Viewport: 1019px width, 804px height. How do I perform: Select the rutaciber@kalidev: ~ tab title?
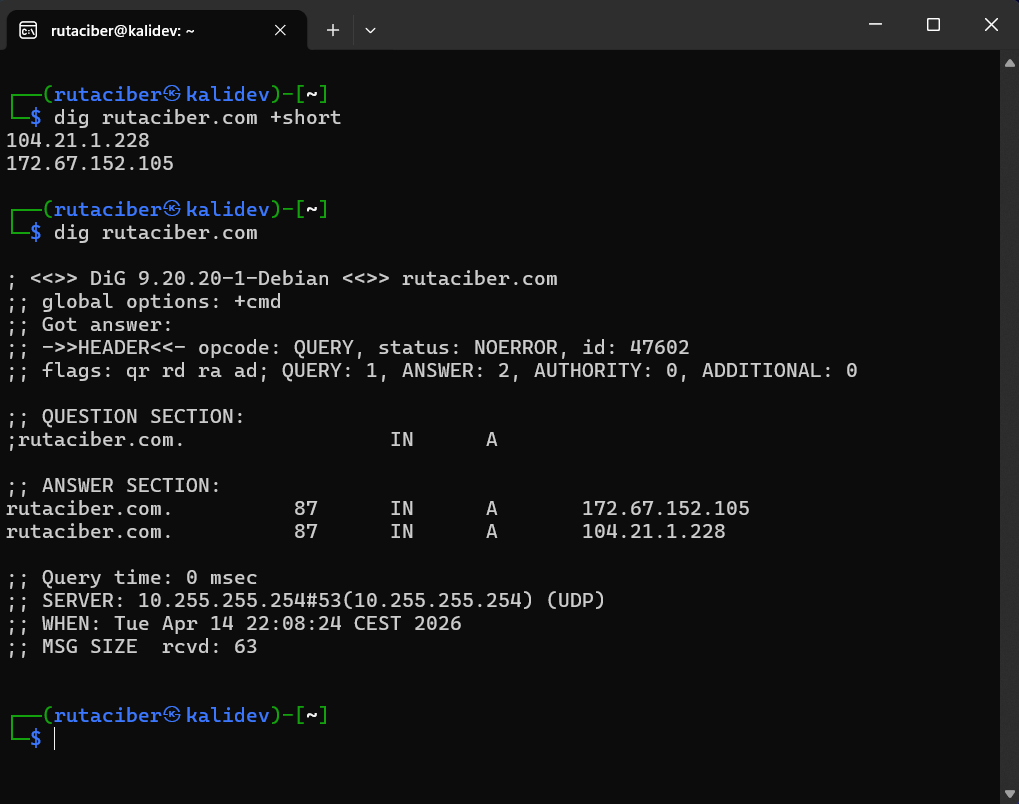coord(122,30)
